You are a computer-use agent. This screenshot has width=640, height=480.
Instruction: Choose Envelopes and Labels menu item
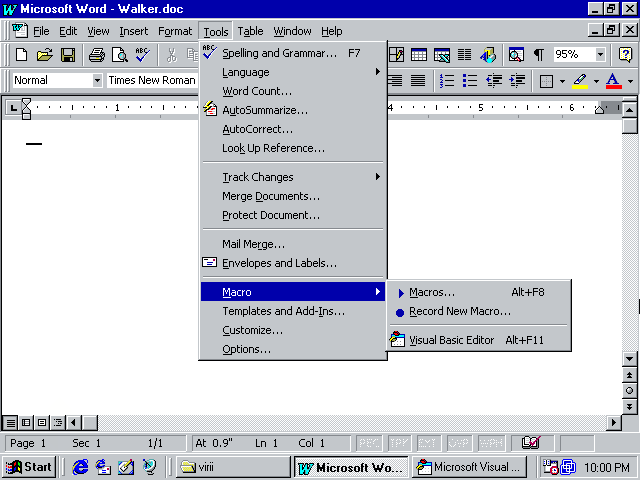(293, 263)
